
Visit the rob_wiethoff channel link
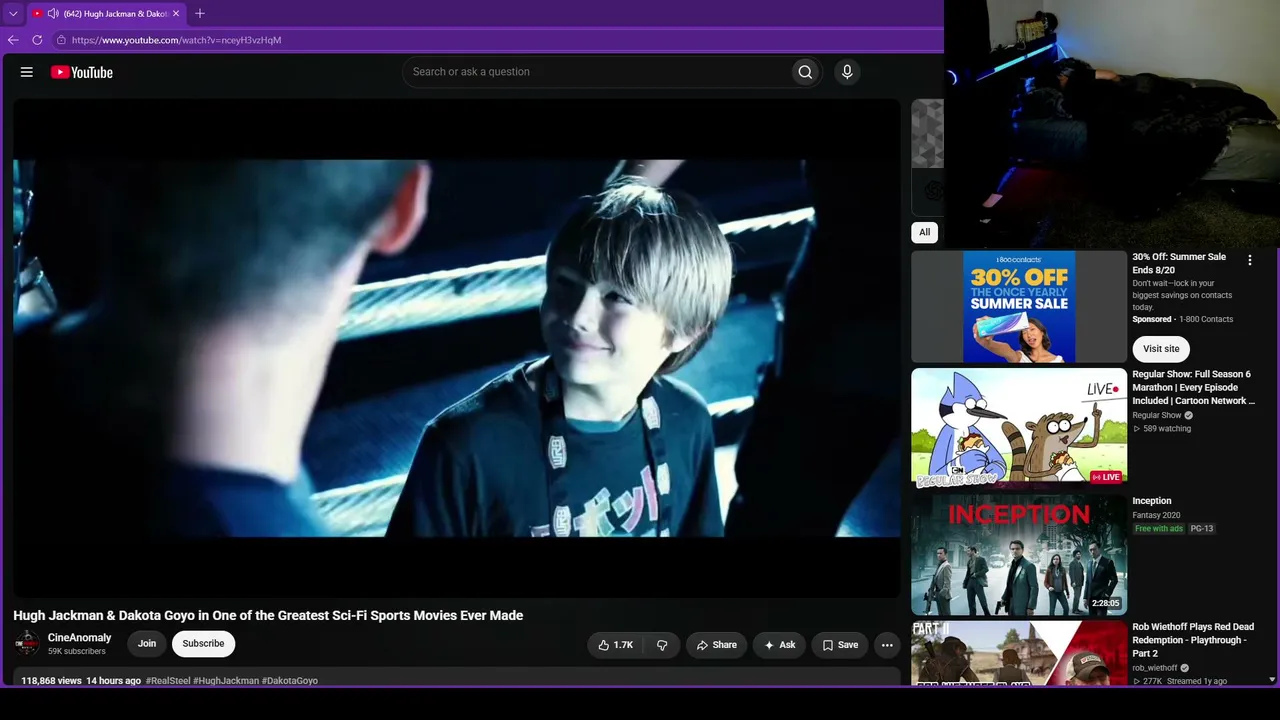click(1155, 668)
